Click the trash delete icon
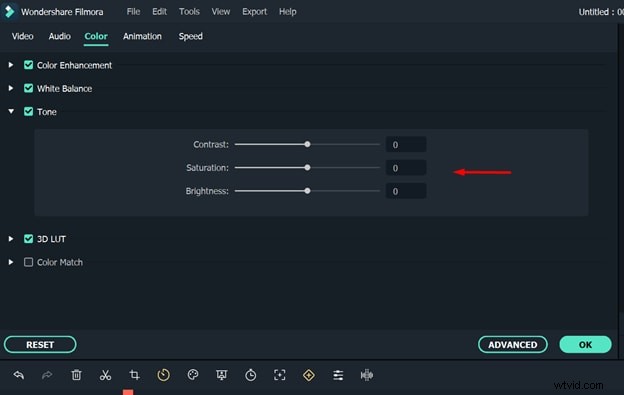 tap(76, 375)
